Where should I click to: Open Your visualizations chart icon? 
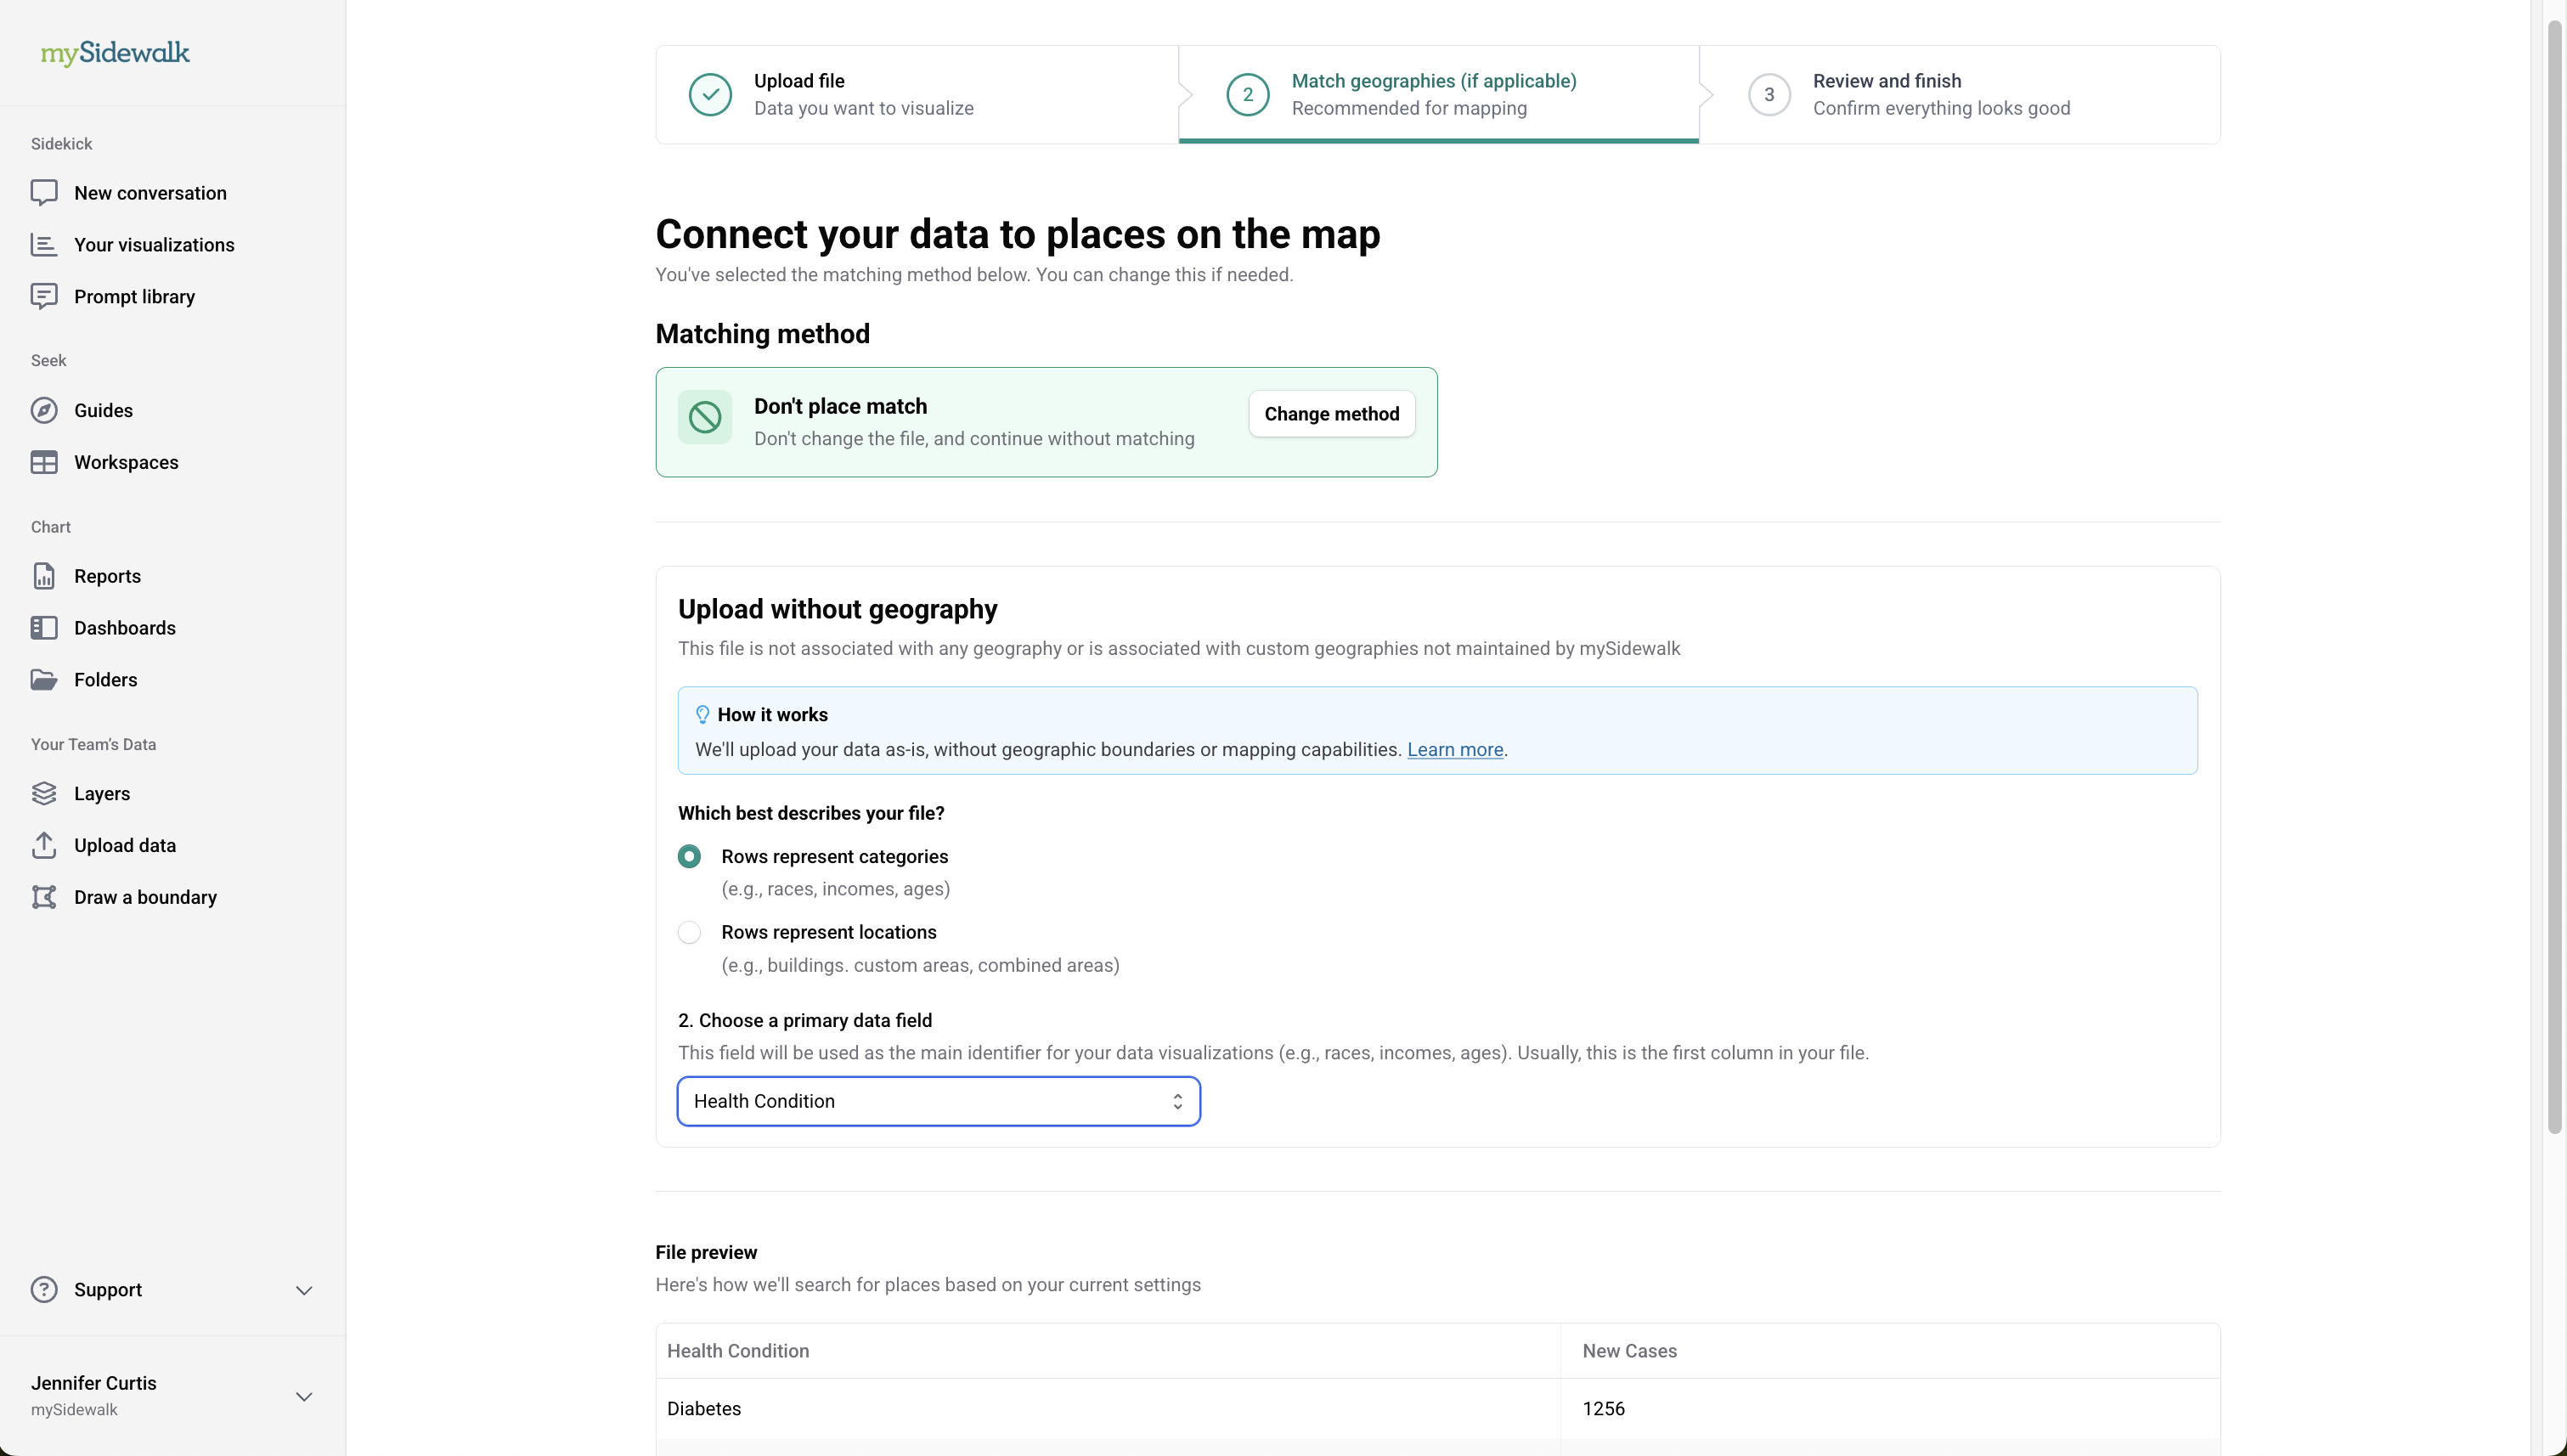(44, 244)
